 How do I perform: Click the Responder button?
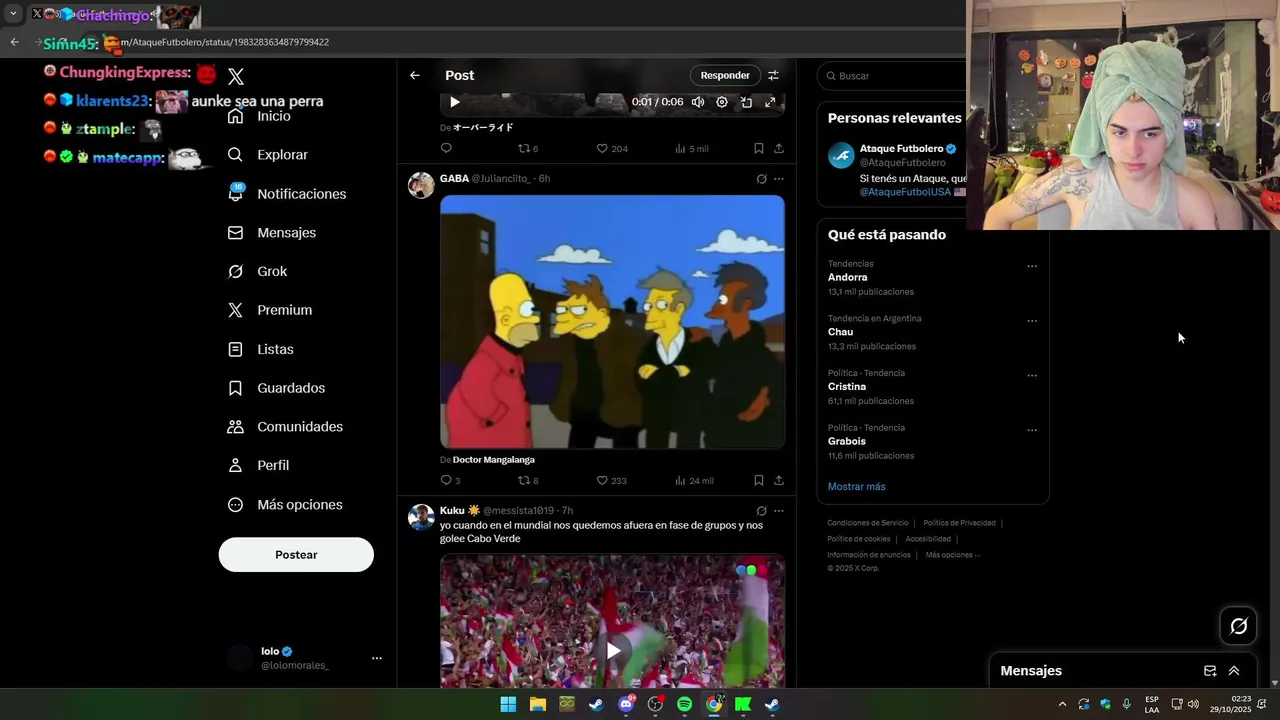pyautogui.click(x=725, y=75)
